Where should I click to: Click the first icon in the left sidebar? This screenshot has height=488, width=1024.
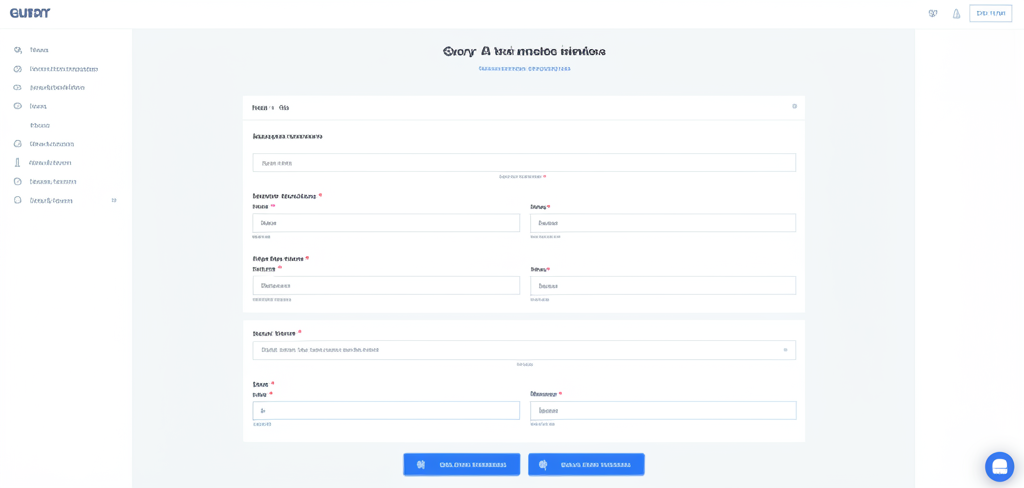pos(18,50)
